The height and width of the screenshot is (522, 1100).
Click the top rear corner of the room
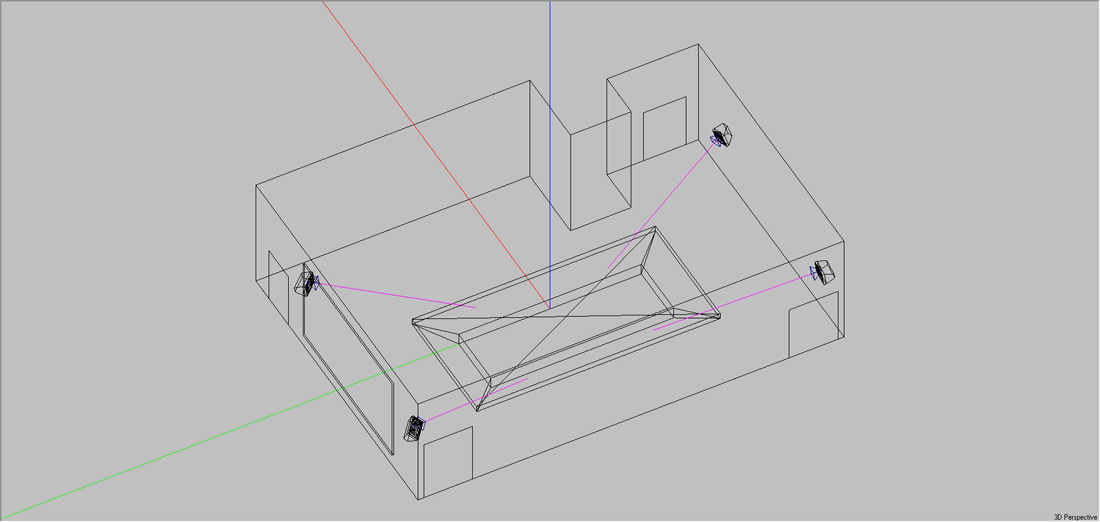pos(697,44)
